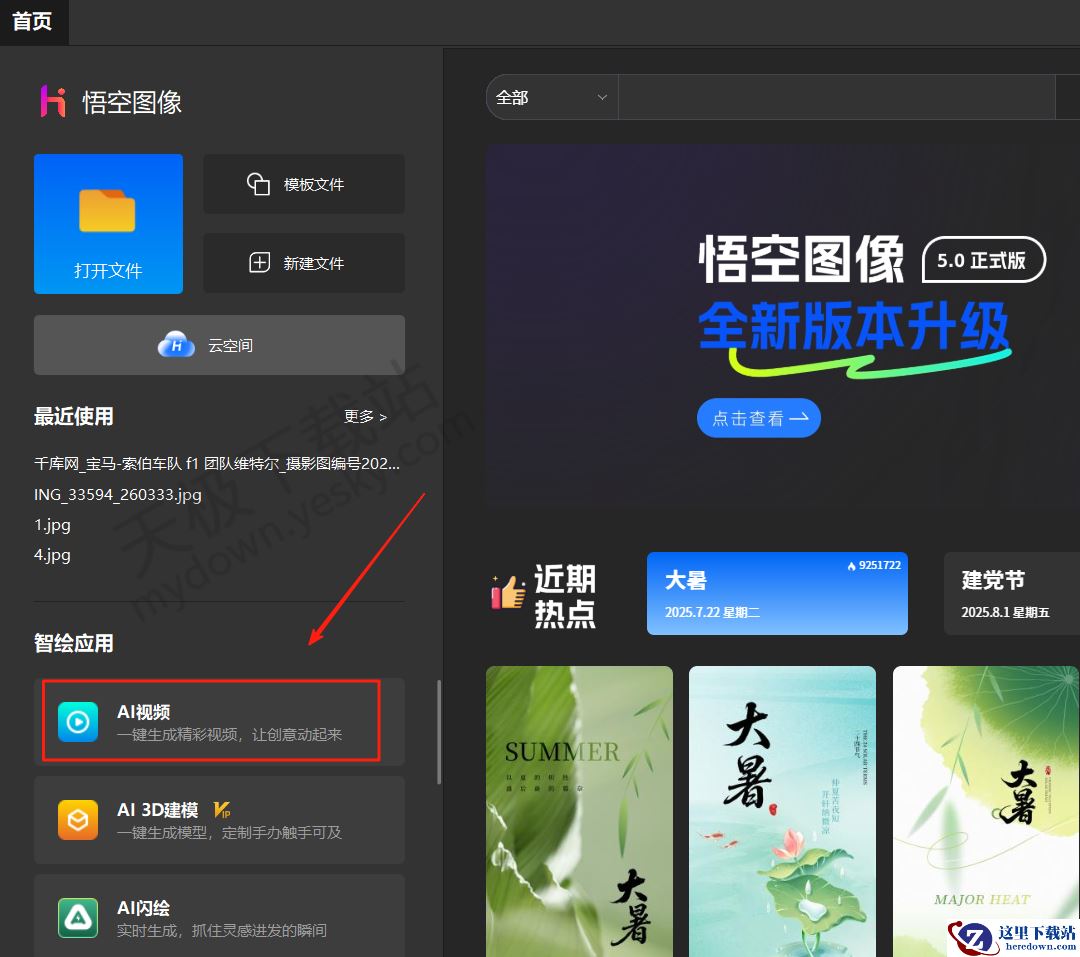1080x957 pixels.
Task: Click the 悟空图像 logo icon
Action: tap(53, 101)
